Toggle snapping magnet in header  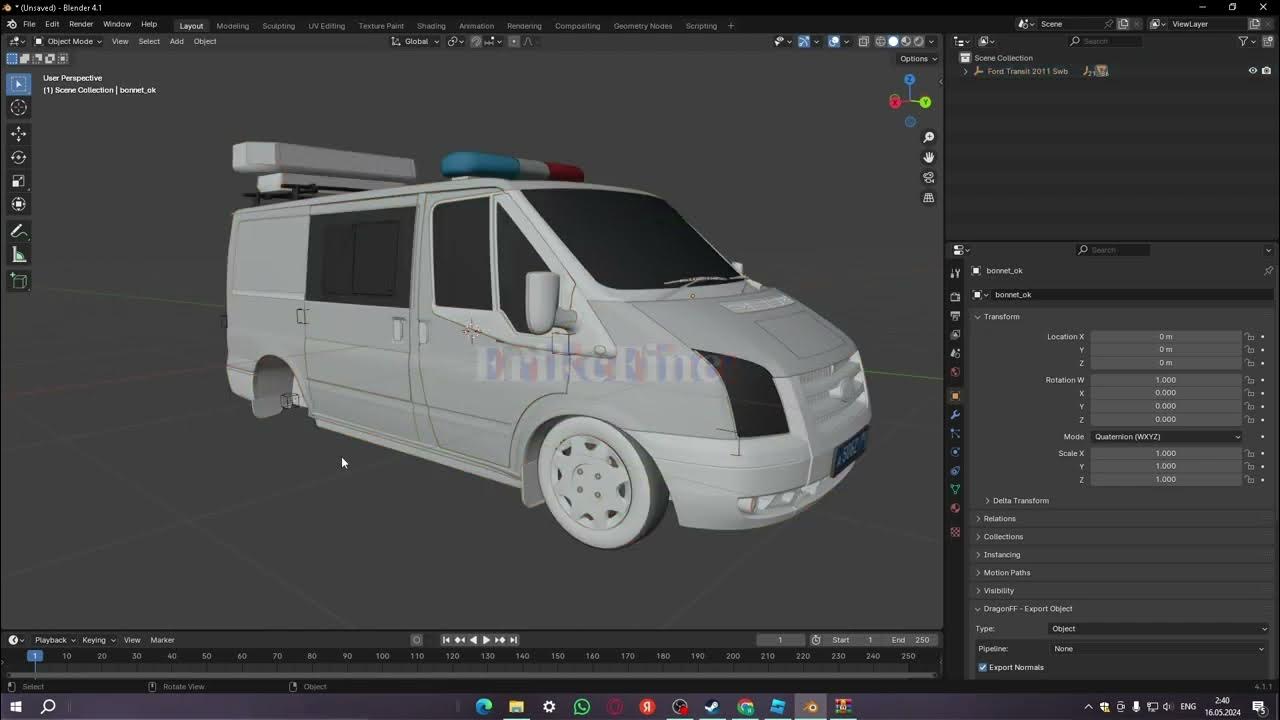point(475,41)
